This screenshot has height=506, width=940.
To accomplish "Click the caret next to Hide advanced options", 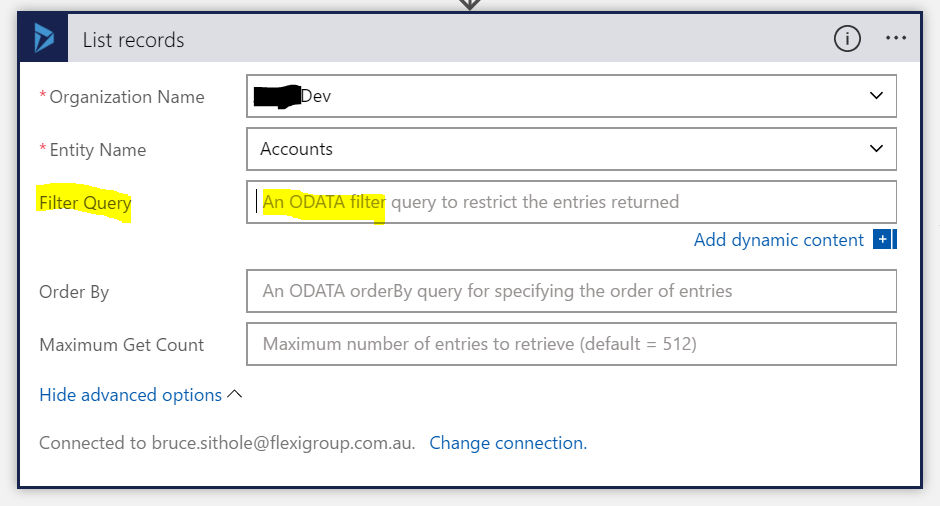I will pyautogui.click(x=235, y=394).
